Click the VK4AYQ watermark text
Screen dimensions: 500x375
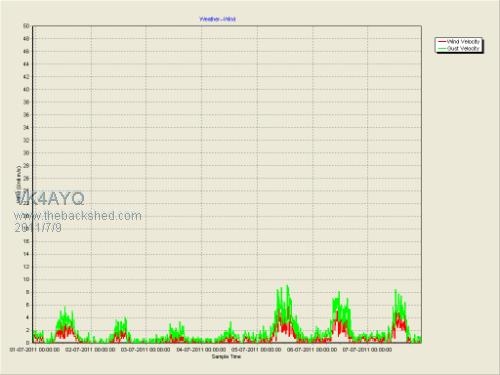tap(49, 198)
